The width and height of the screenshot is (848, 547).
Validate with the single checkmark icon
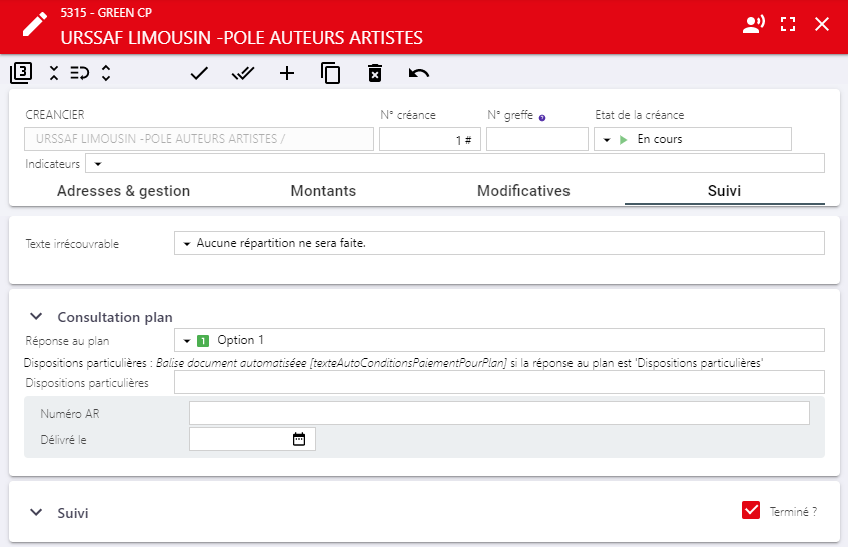click(x=199, y=73)
